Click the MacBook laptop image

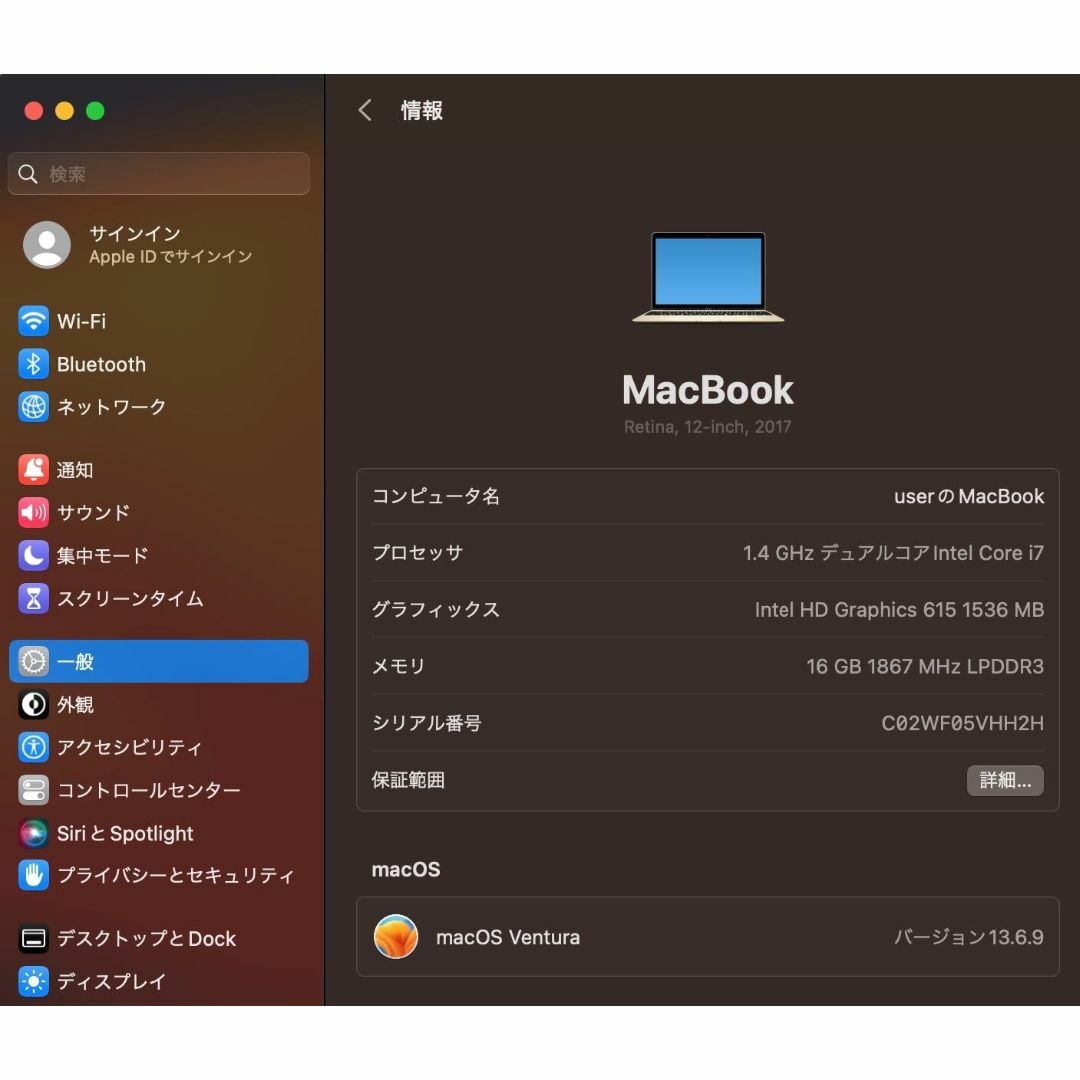pyautogui.click(x=708, y=278)
